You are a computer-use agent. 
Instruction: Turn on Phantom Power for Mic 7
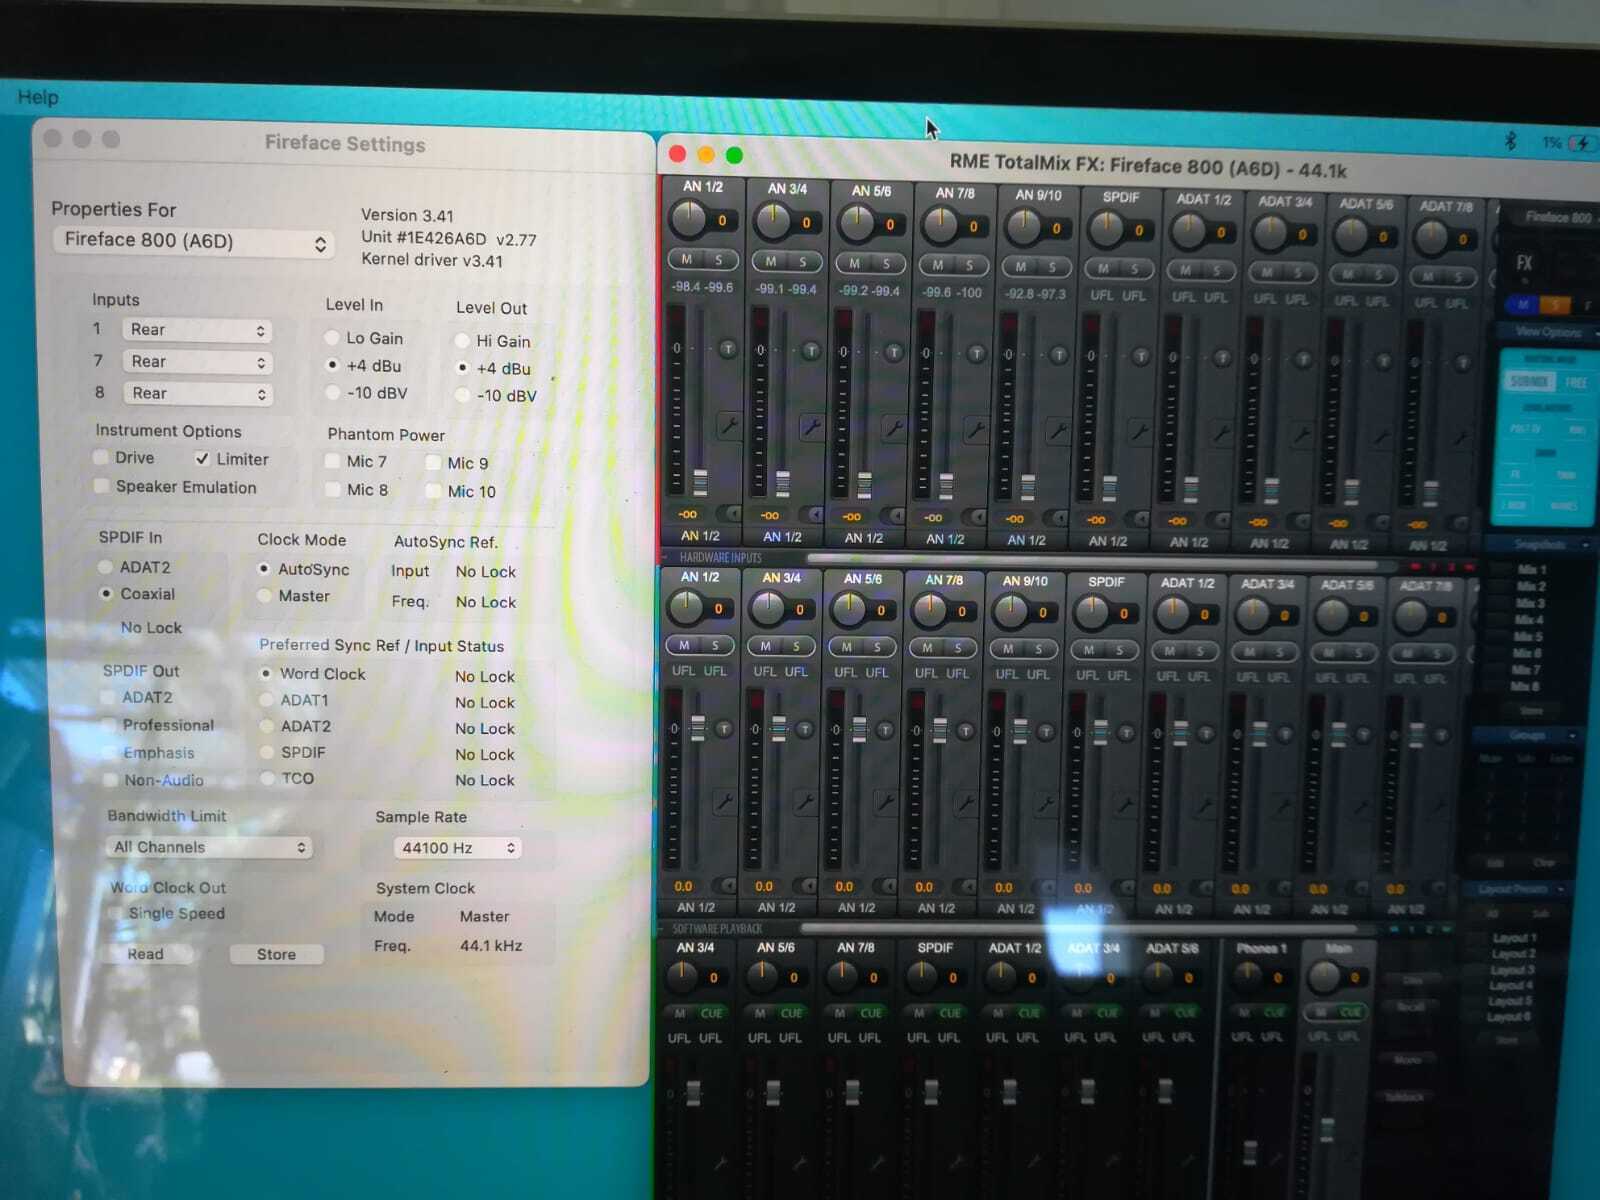click(333, 461)
